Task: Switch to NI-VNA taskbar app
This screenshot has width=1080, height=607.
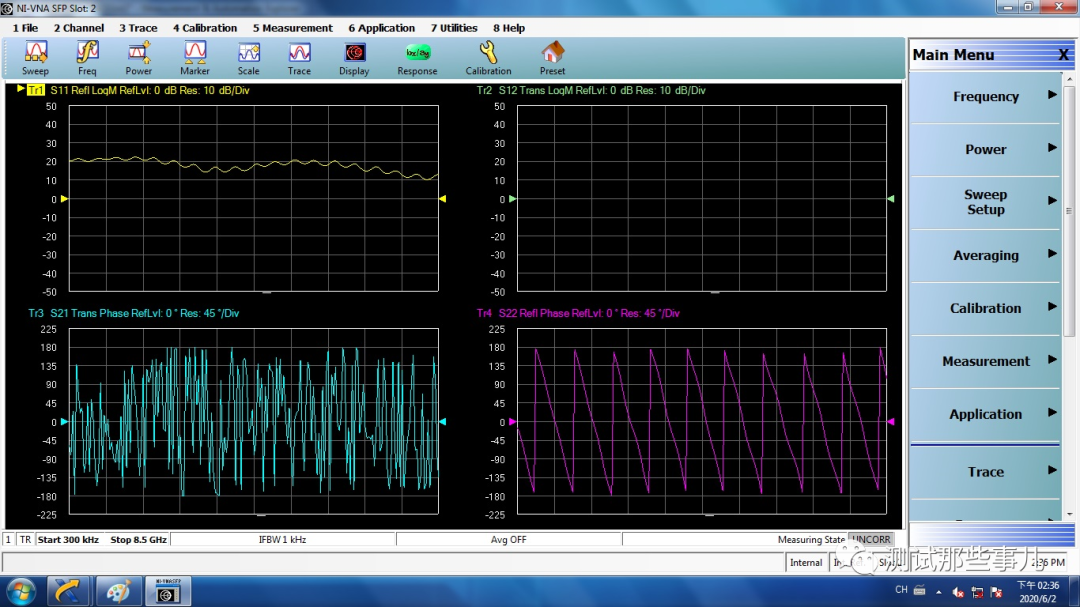Action: coord(167,592)
